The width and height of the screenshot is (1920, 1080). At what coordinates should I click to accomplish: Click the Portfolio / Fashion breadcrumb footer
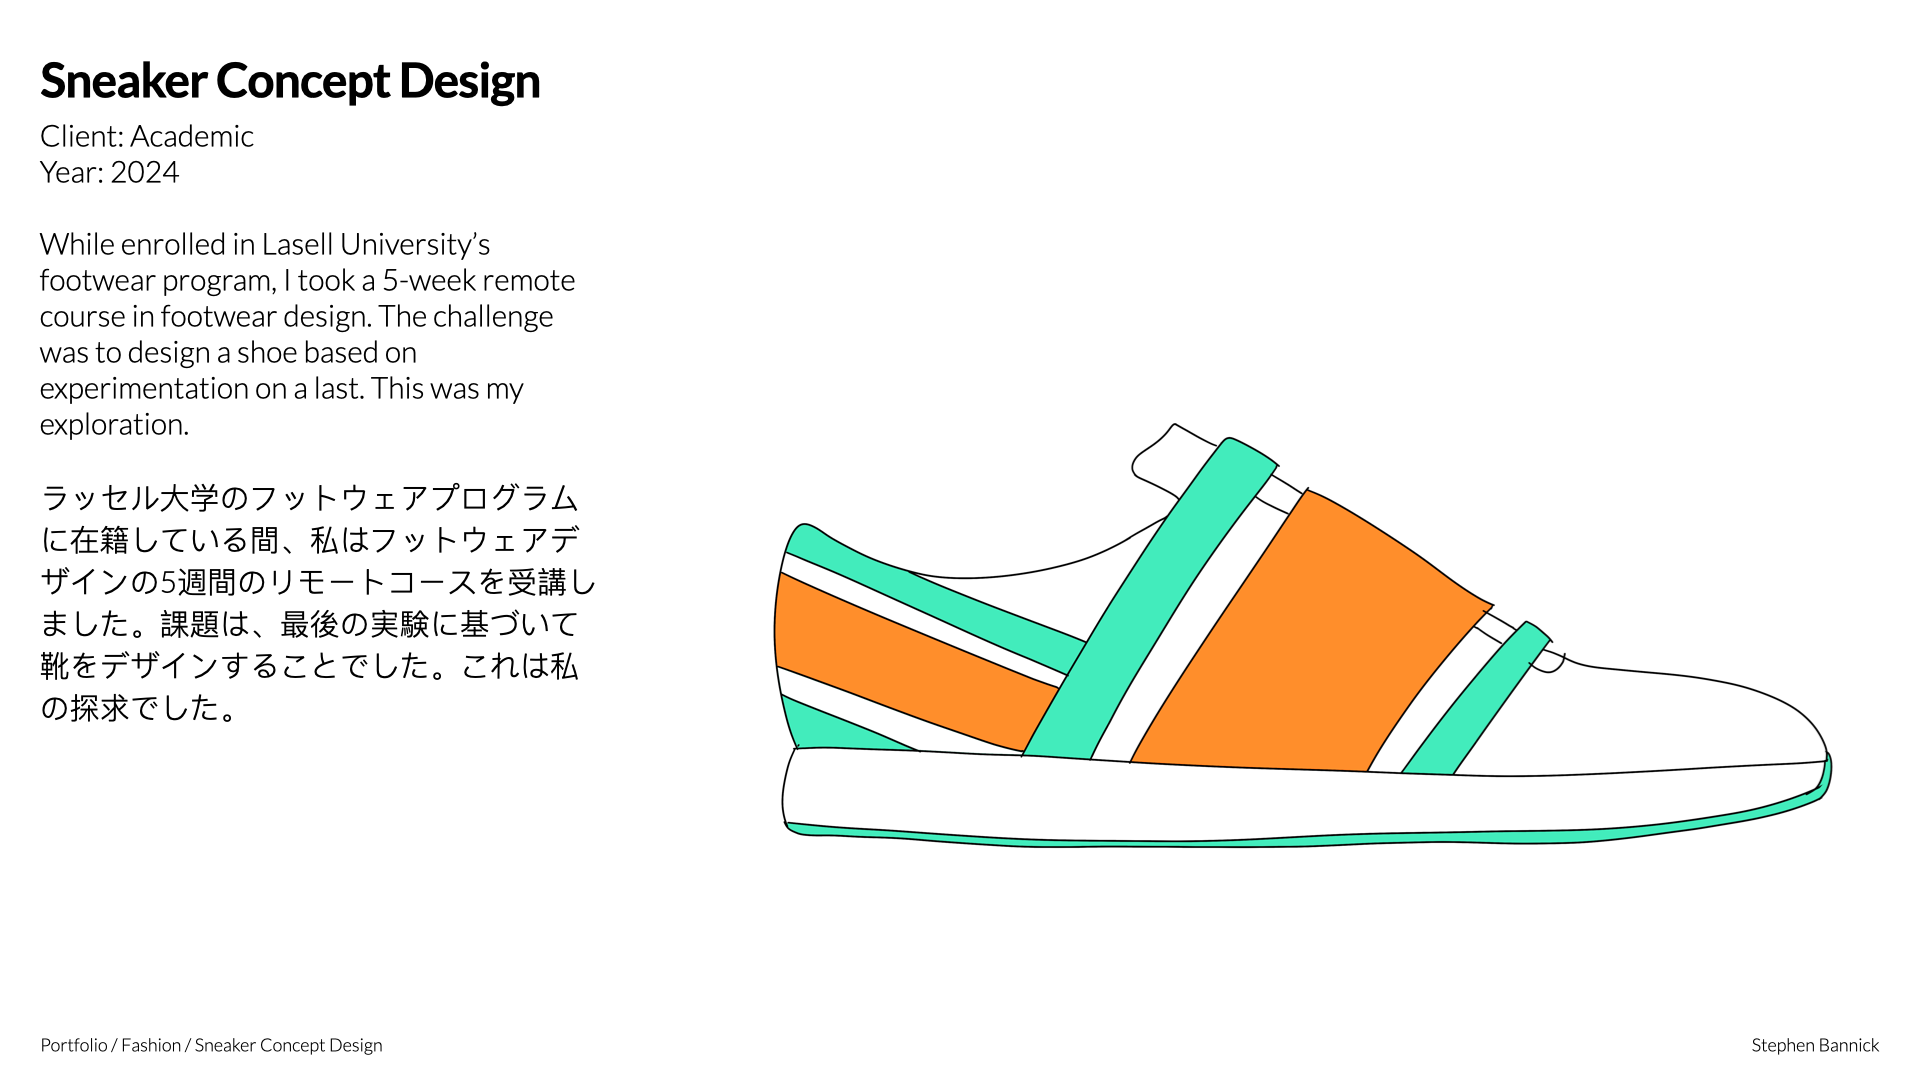click(212, 1045)
